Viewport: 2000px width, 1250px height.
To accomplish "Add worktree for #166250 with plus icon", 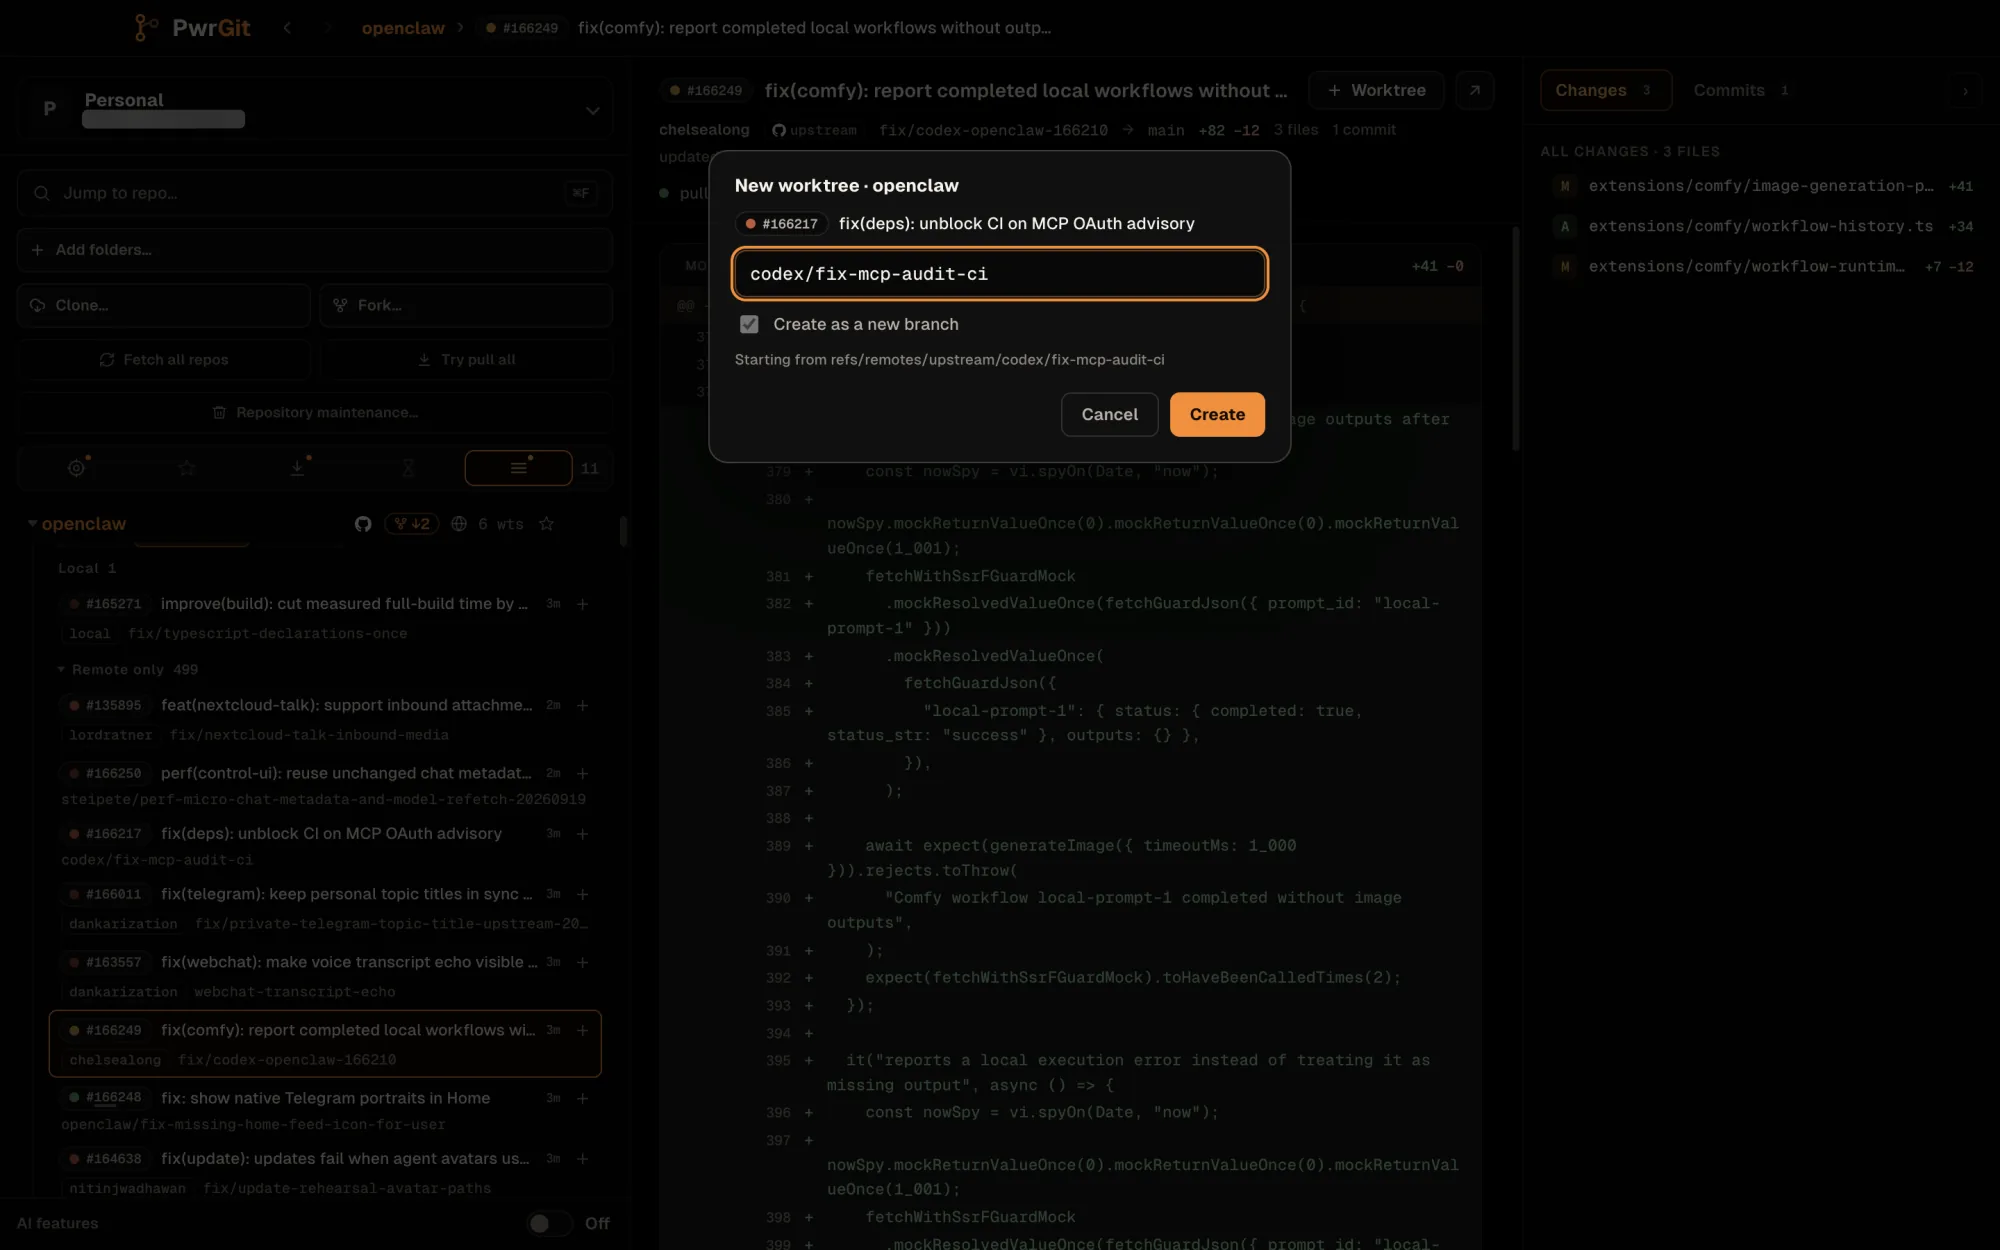I will click(583, 774).
